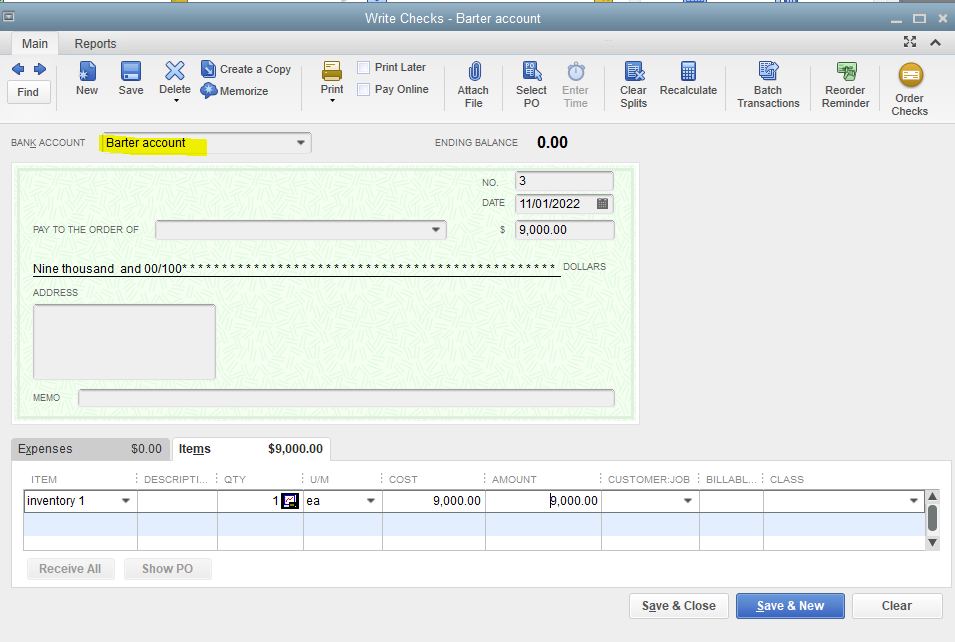Screen dimensions: 955x642
Task: Open the date calendar picker
Action: [x=602, y=203]
